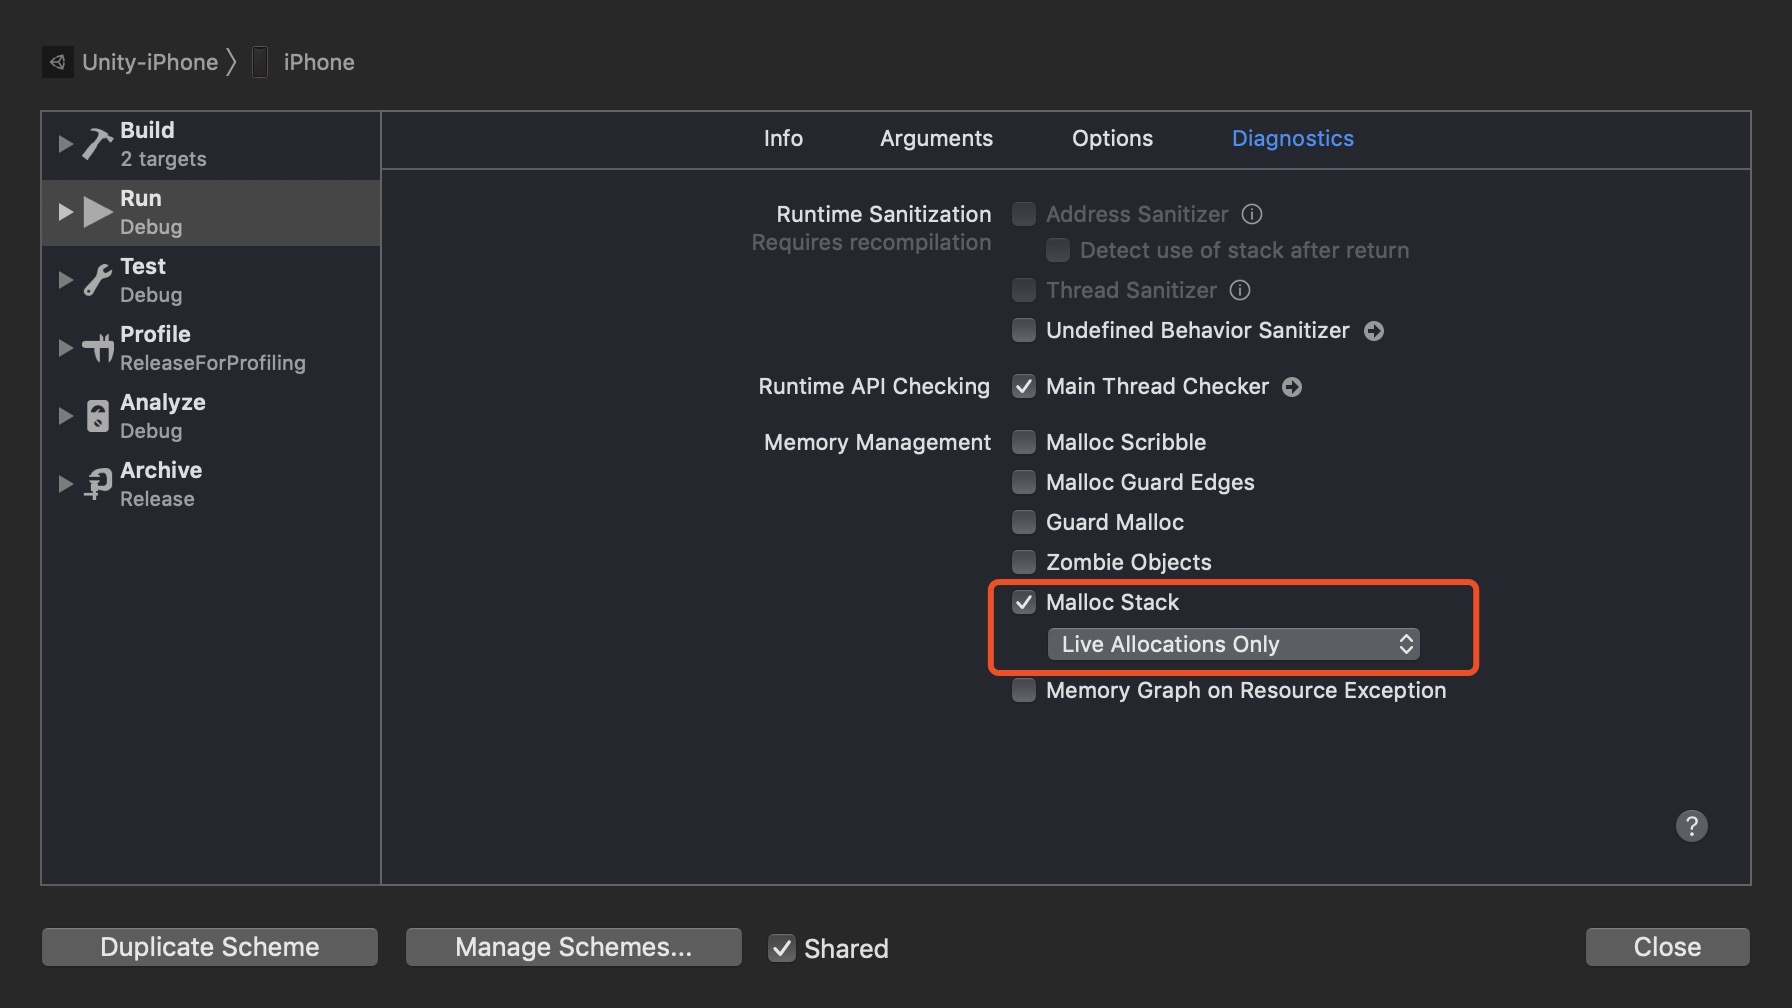The image size is (1792, 1008).
Task: Enable Malloc Guard Edges
Action: click(1024, 482)
